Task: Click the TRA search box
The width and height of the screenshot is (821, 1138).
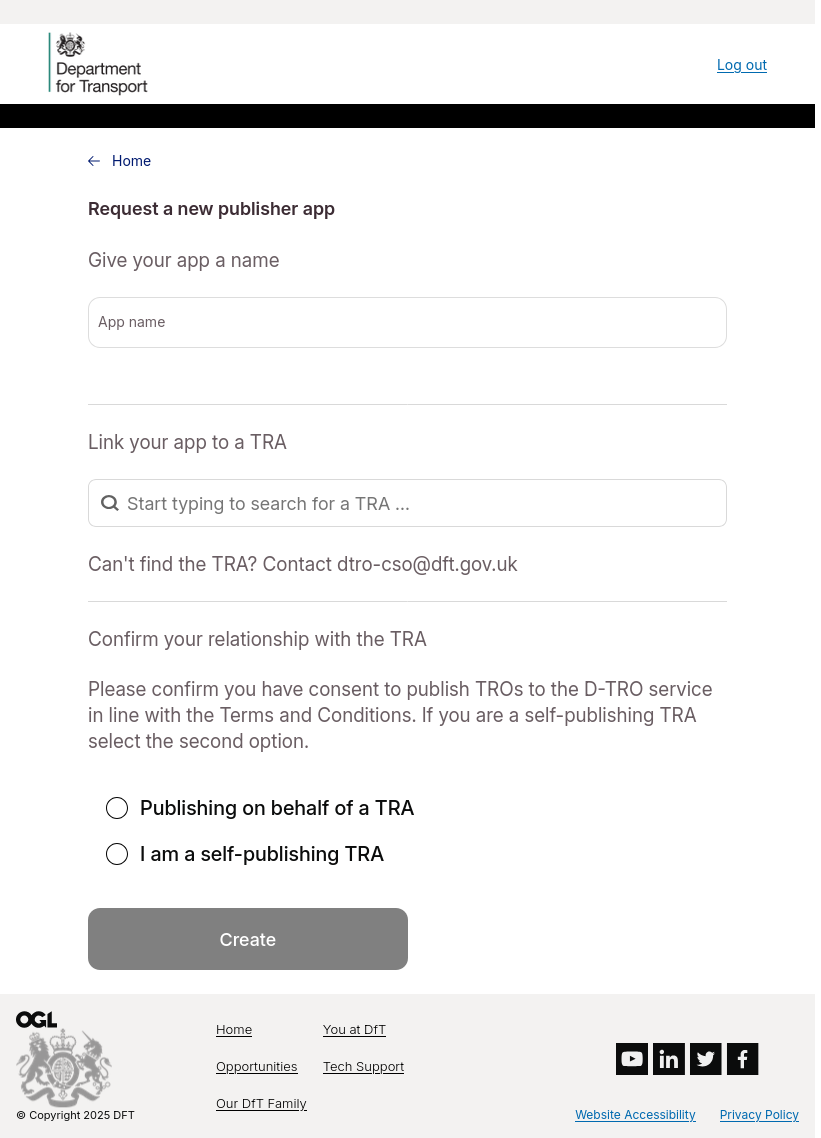Action: [407, 503]
